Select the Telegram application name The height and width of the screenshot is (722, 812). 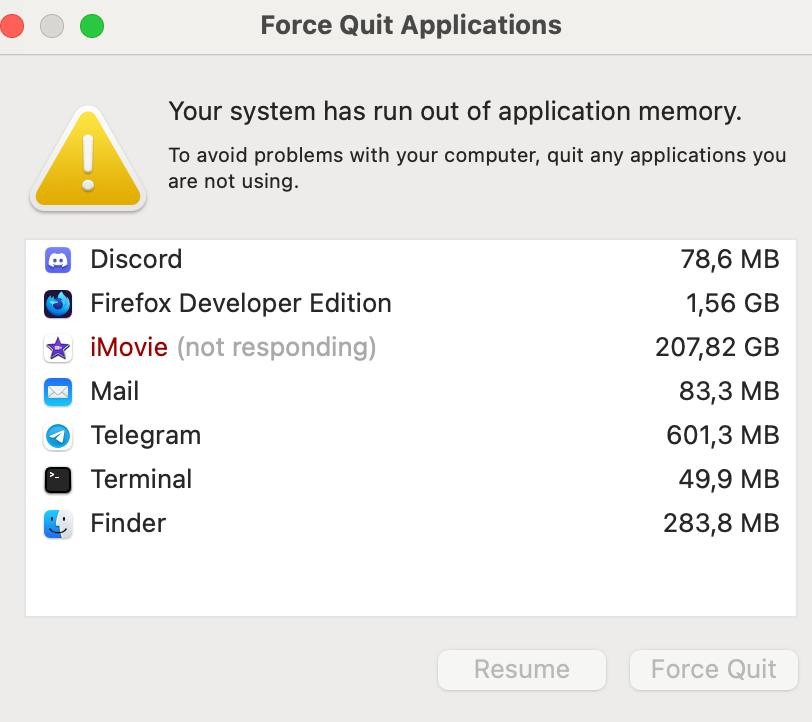(146, 436)
